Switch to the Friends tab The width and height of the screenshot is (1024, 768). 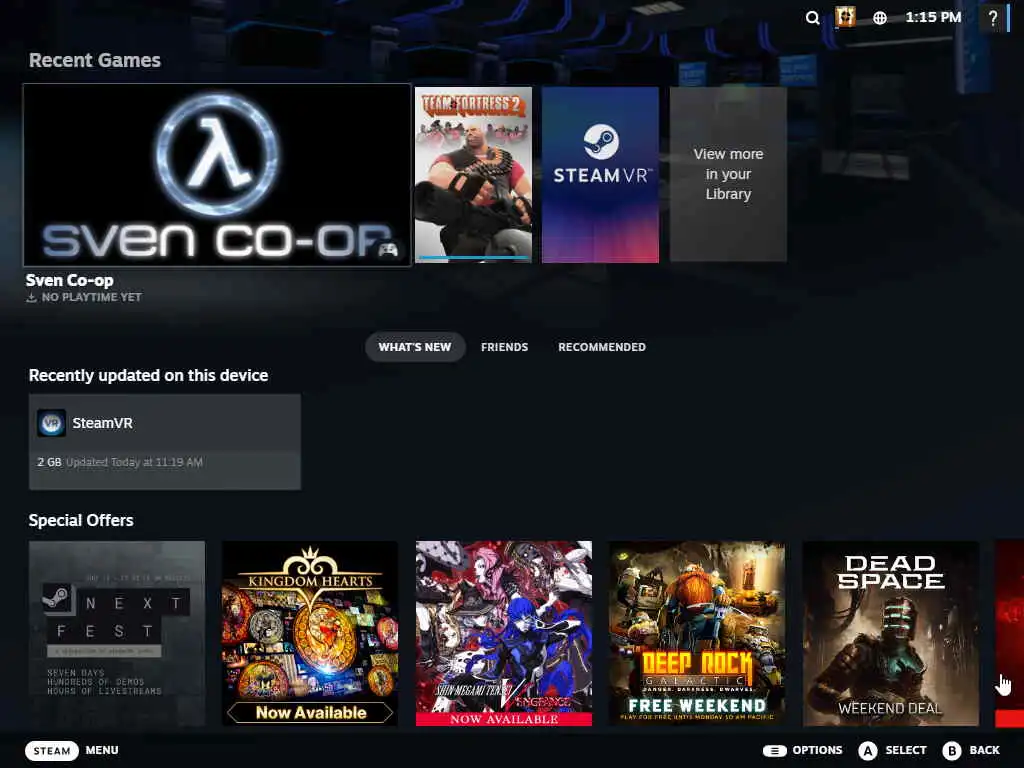504,347
